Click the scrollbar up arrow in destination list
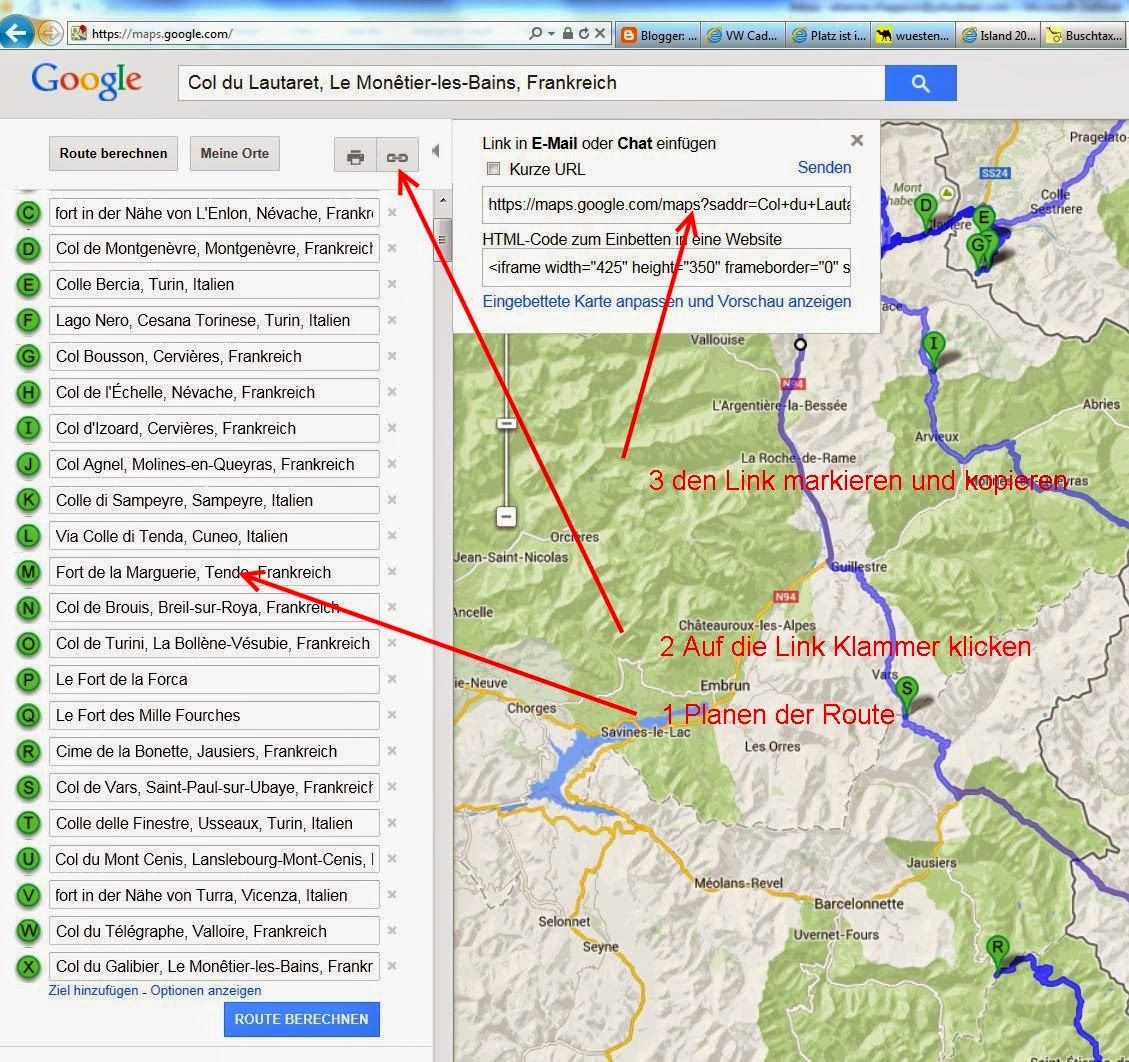Screen dimensions: 1129x1062 pyautogui.click(x=443, y=200)
